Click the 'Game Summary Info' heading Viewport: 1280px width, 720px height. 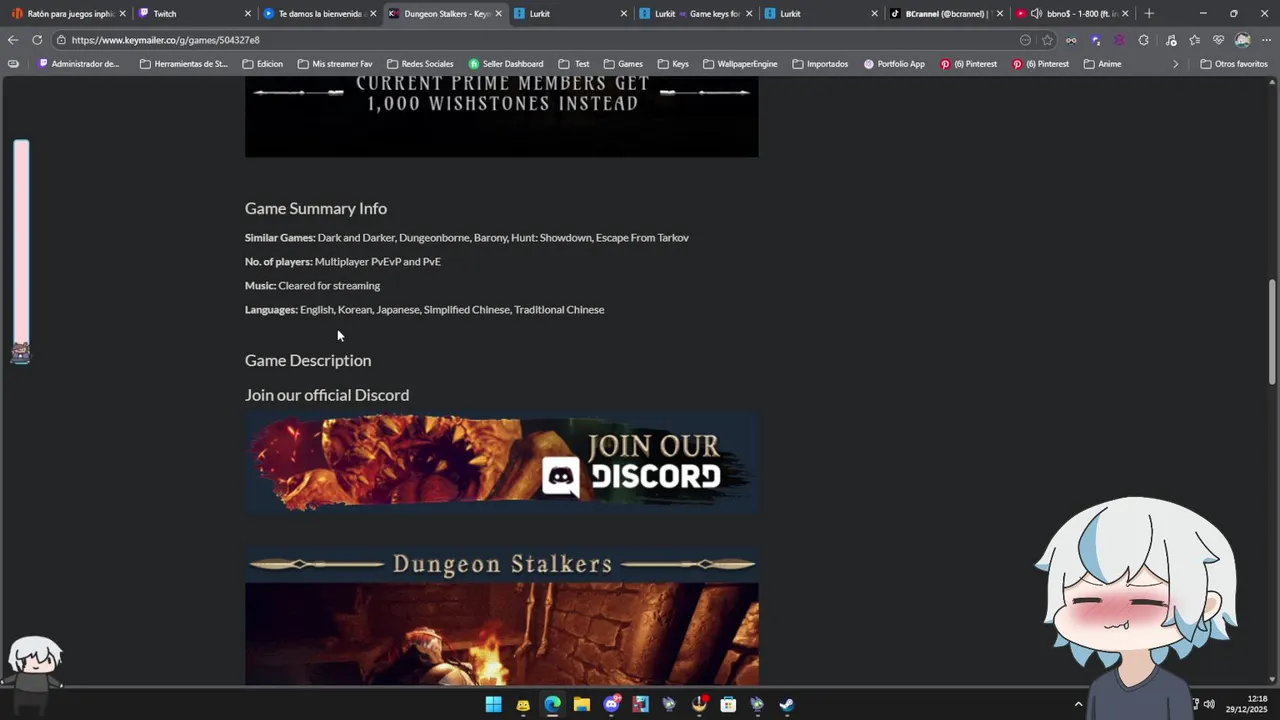pos(316,208)
